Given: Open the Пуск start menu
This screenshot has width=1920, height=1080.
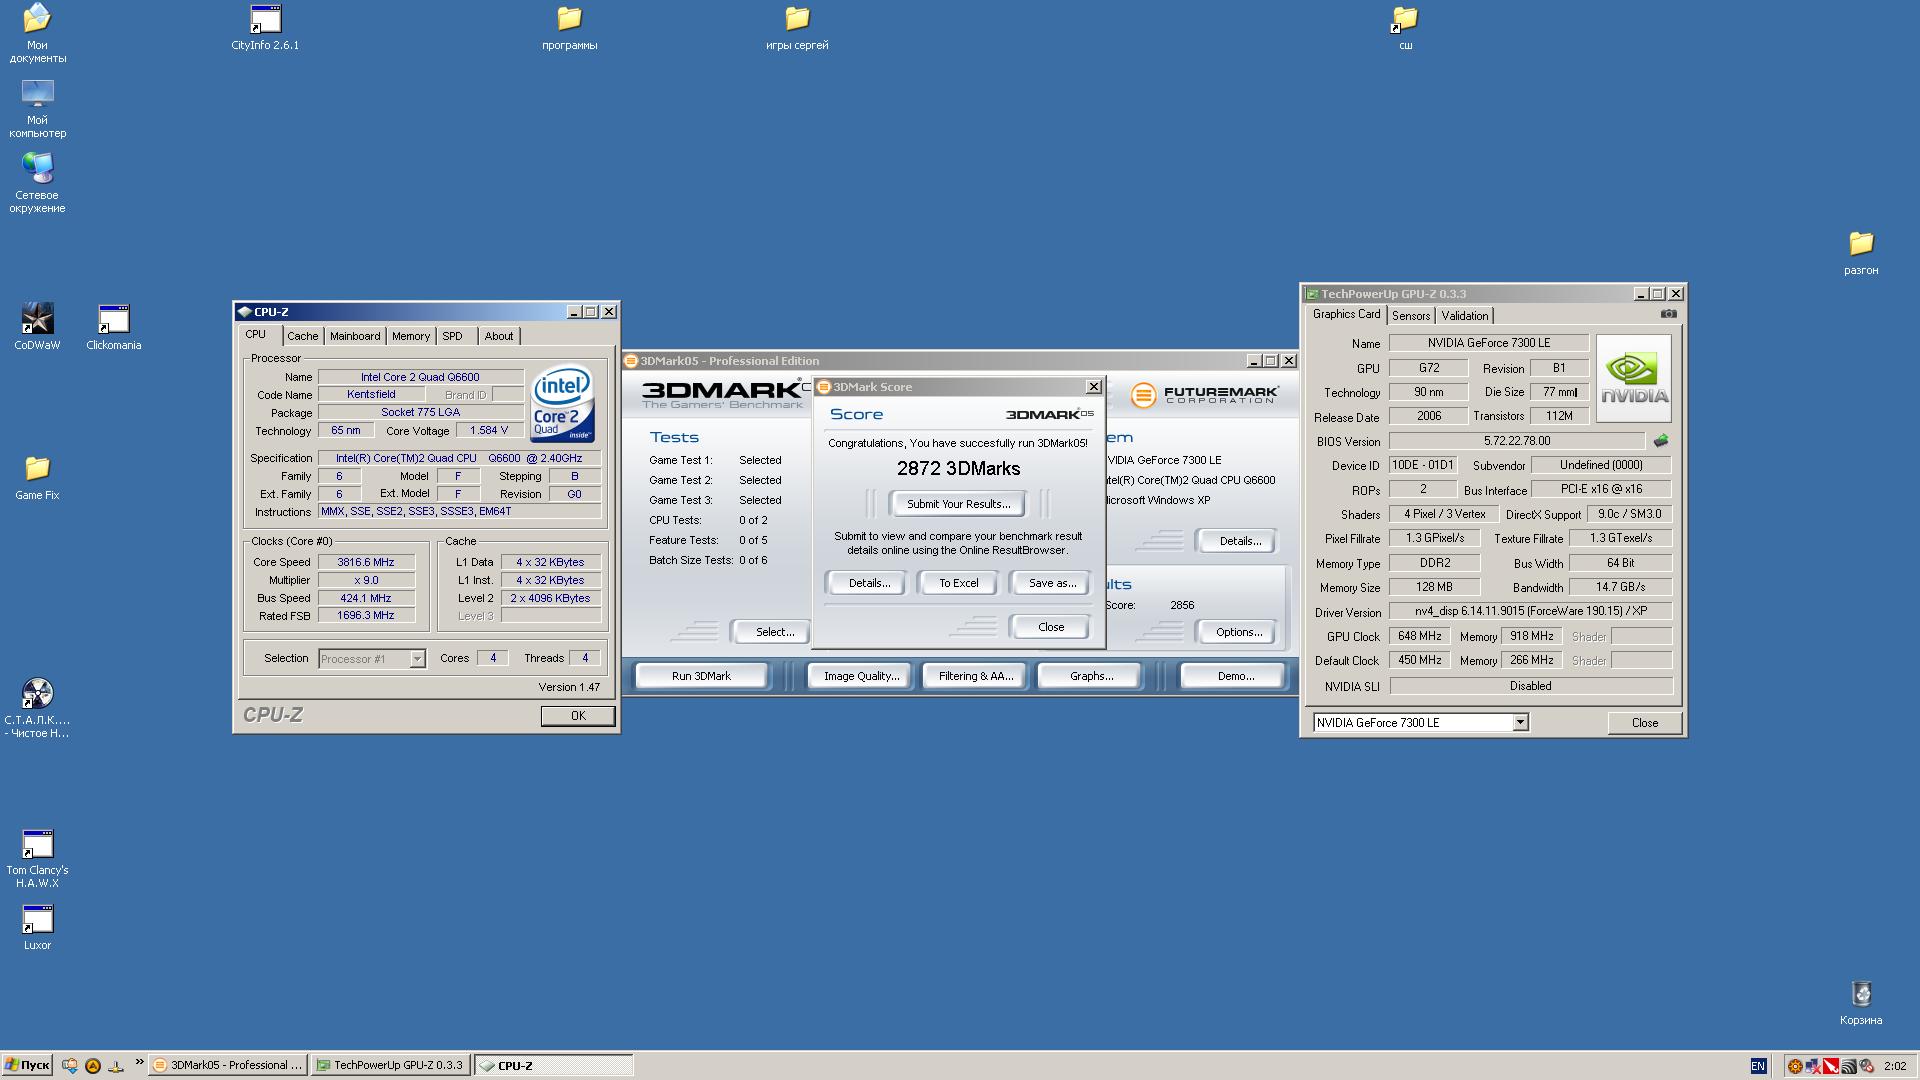Looking at the screenshot, I should pos(27,1066).
